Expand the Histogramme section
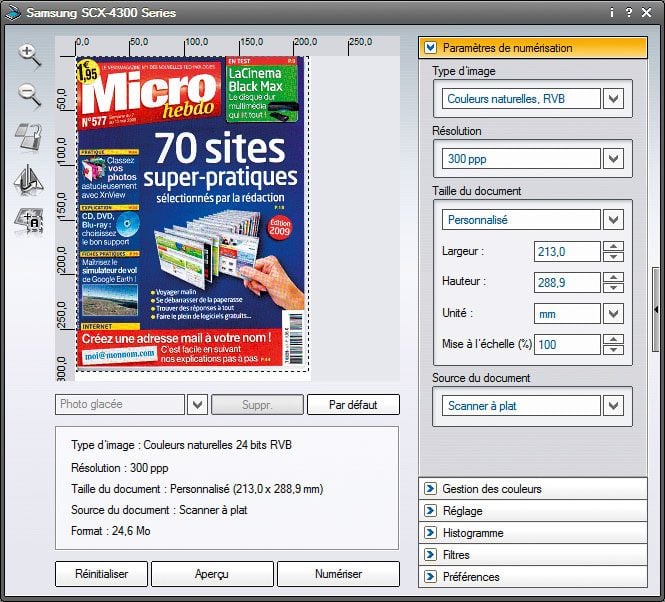 click(x=431, y=533)
